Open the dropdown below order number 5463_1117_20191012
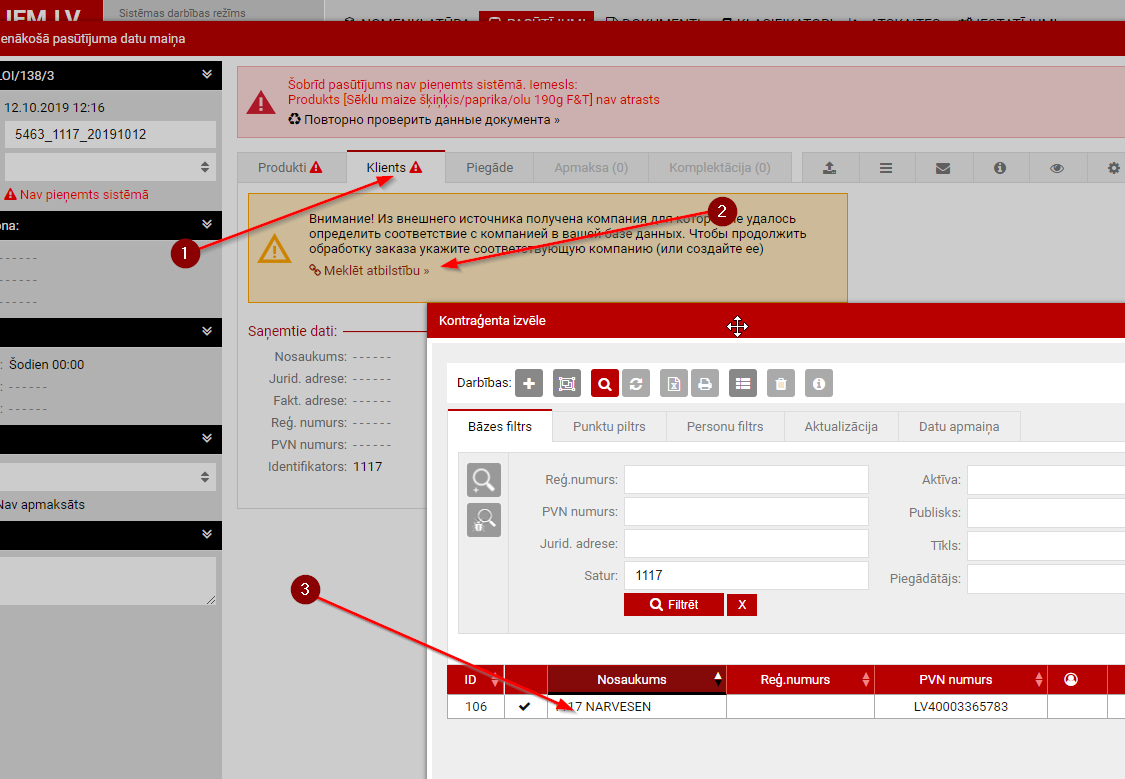The width and height of the screenshot is (1125, 779). click(x=110, y=166)
